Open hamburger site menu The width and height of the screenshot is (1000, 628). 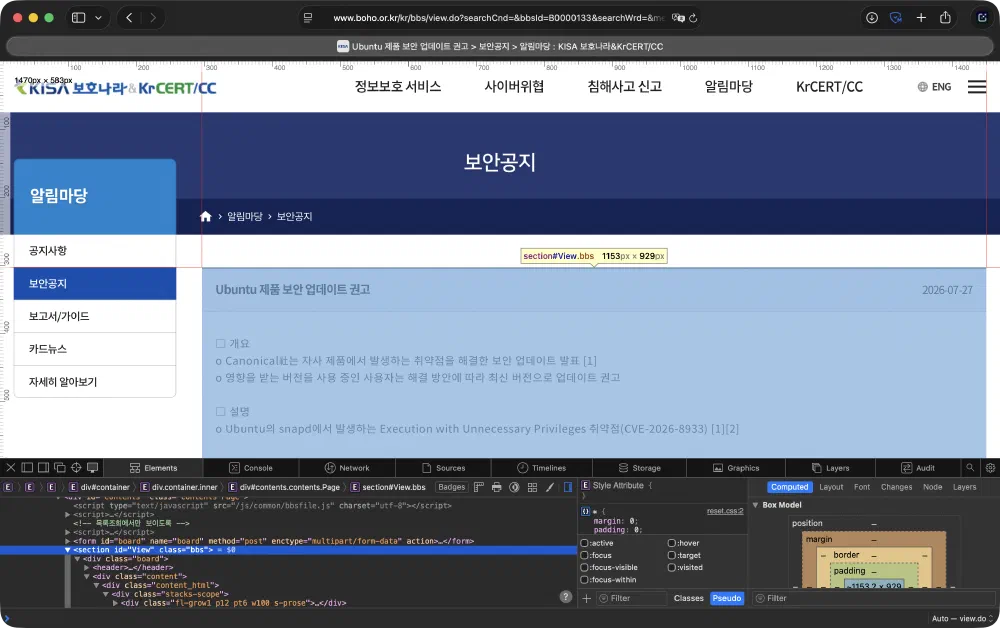[976, 87]
